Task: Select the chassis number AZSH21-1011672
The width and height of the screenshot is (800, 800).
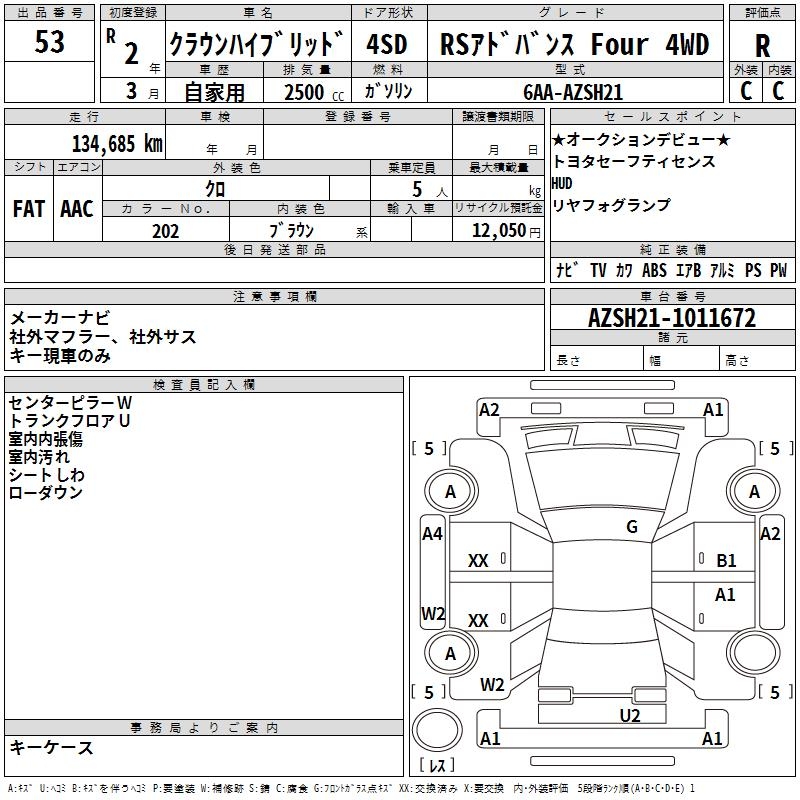Action: [x=672, y=318]
